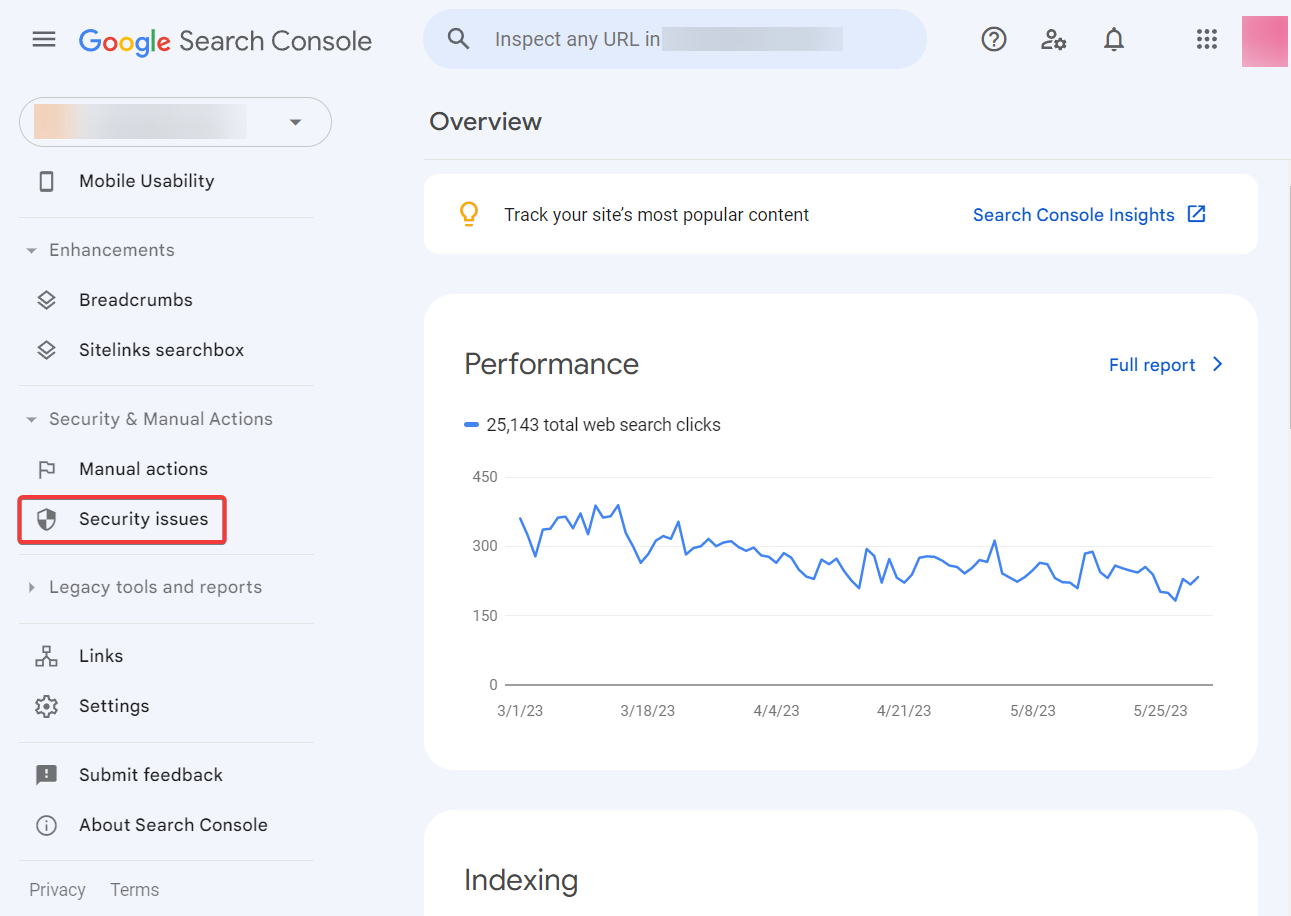This screenshot has height=916, width=1291.
Task: Click the Search Console Insights external-link icon
Action: coord(1196,214)
